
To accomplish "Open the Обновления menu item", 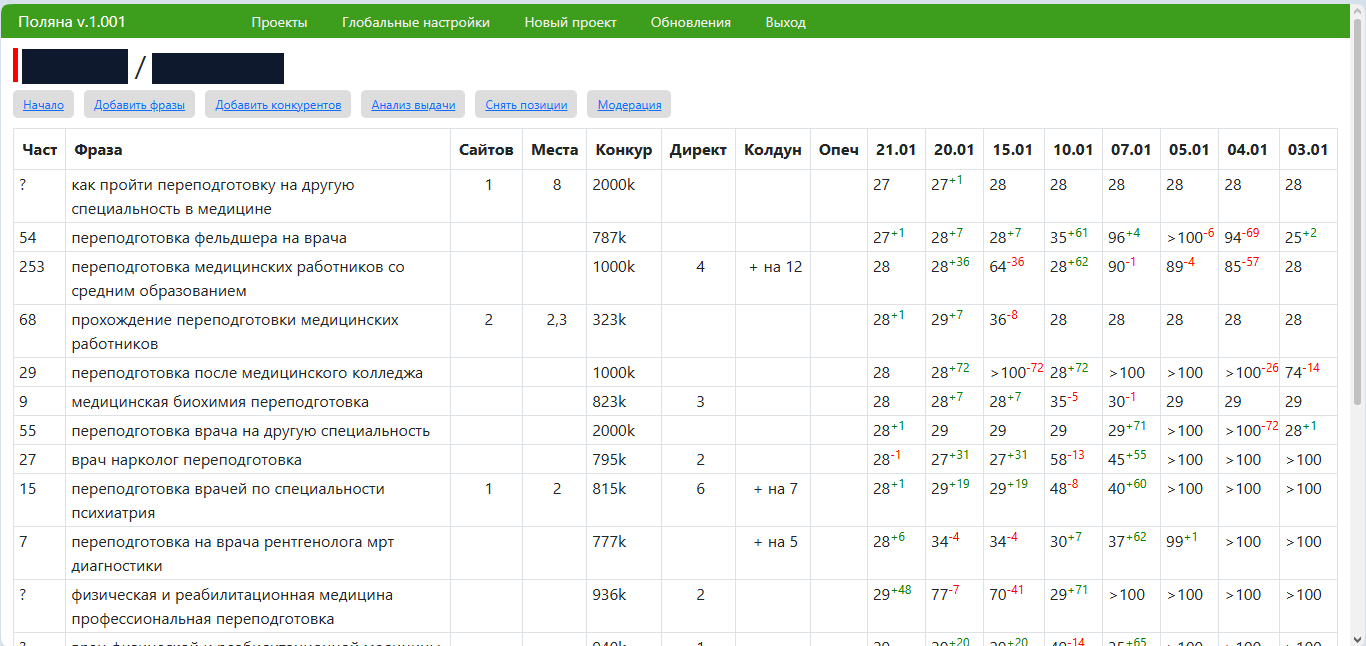I will click(690, 22).
